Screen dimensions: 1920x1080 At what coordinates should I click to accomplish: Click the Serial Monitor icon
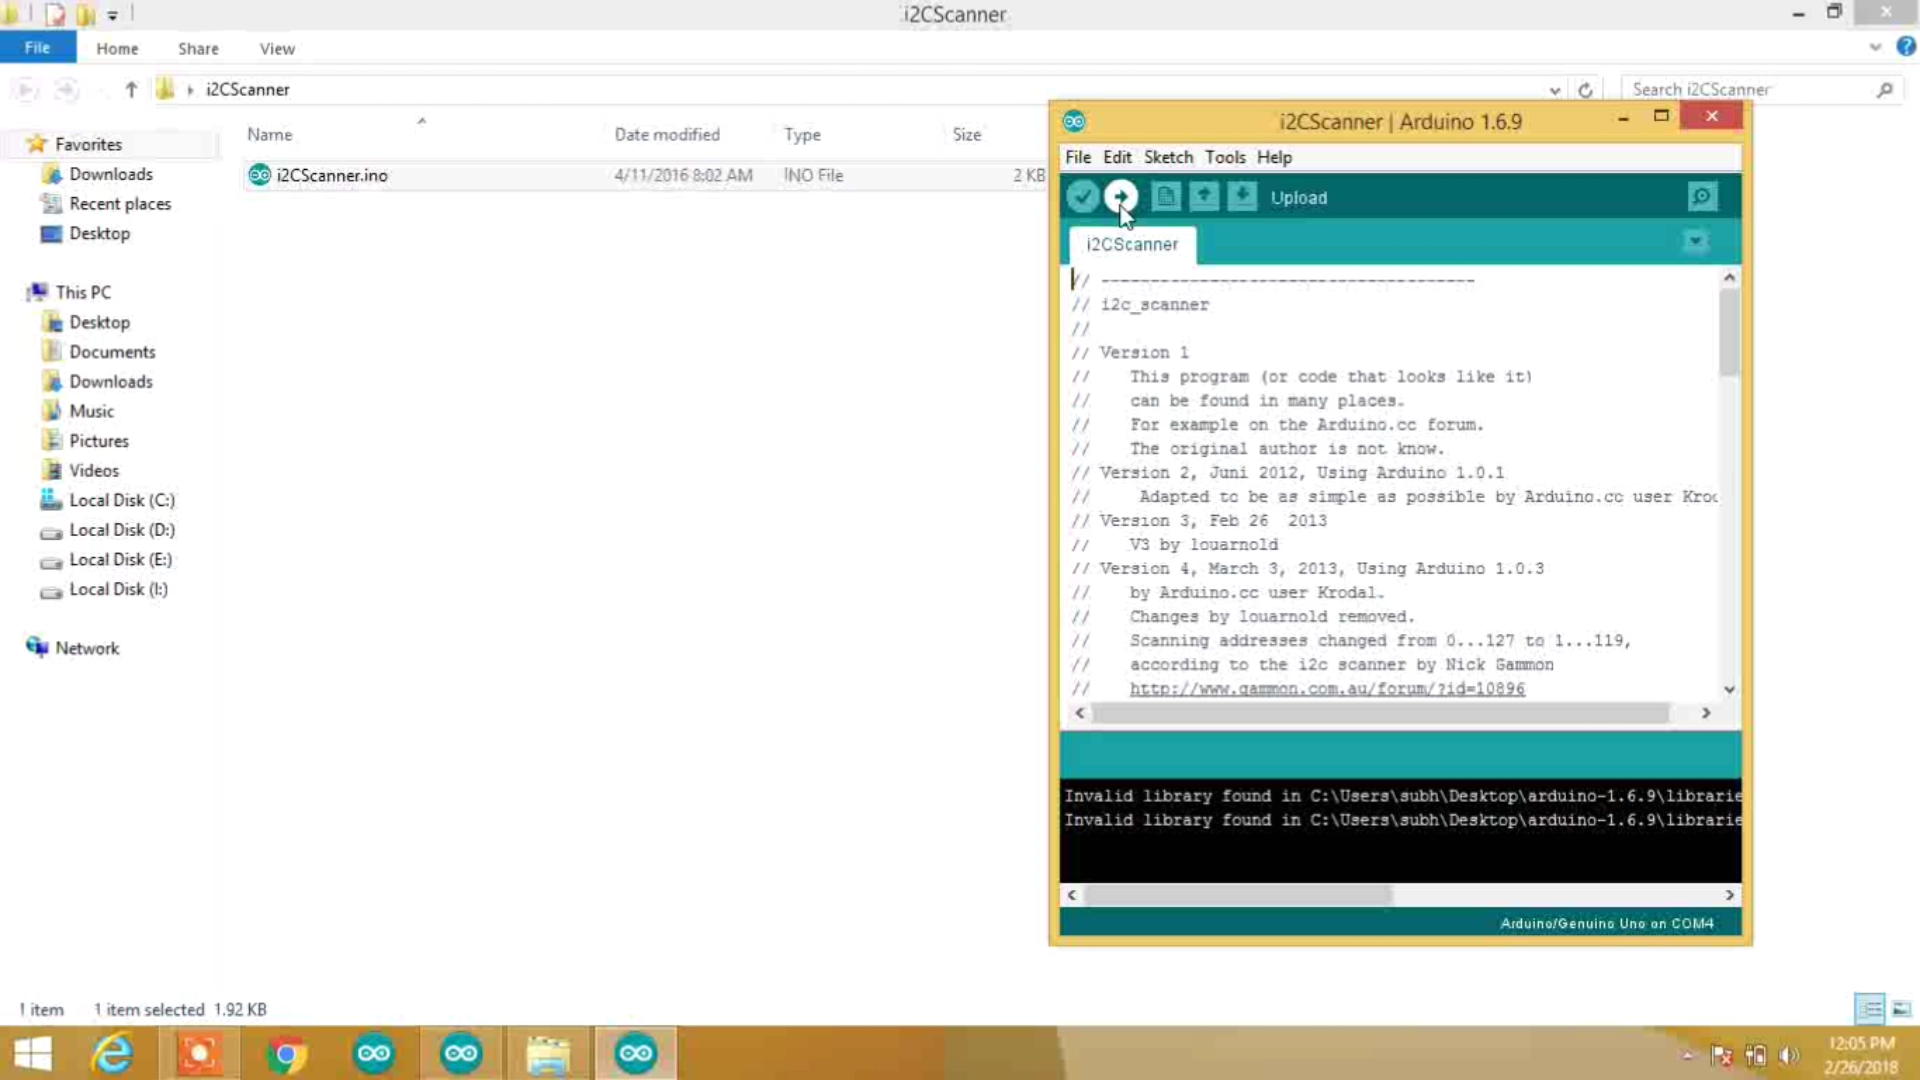coord(1702,196)
